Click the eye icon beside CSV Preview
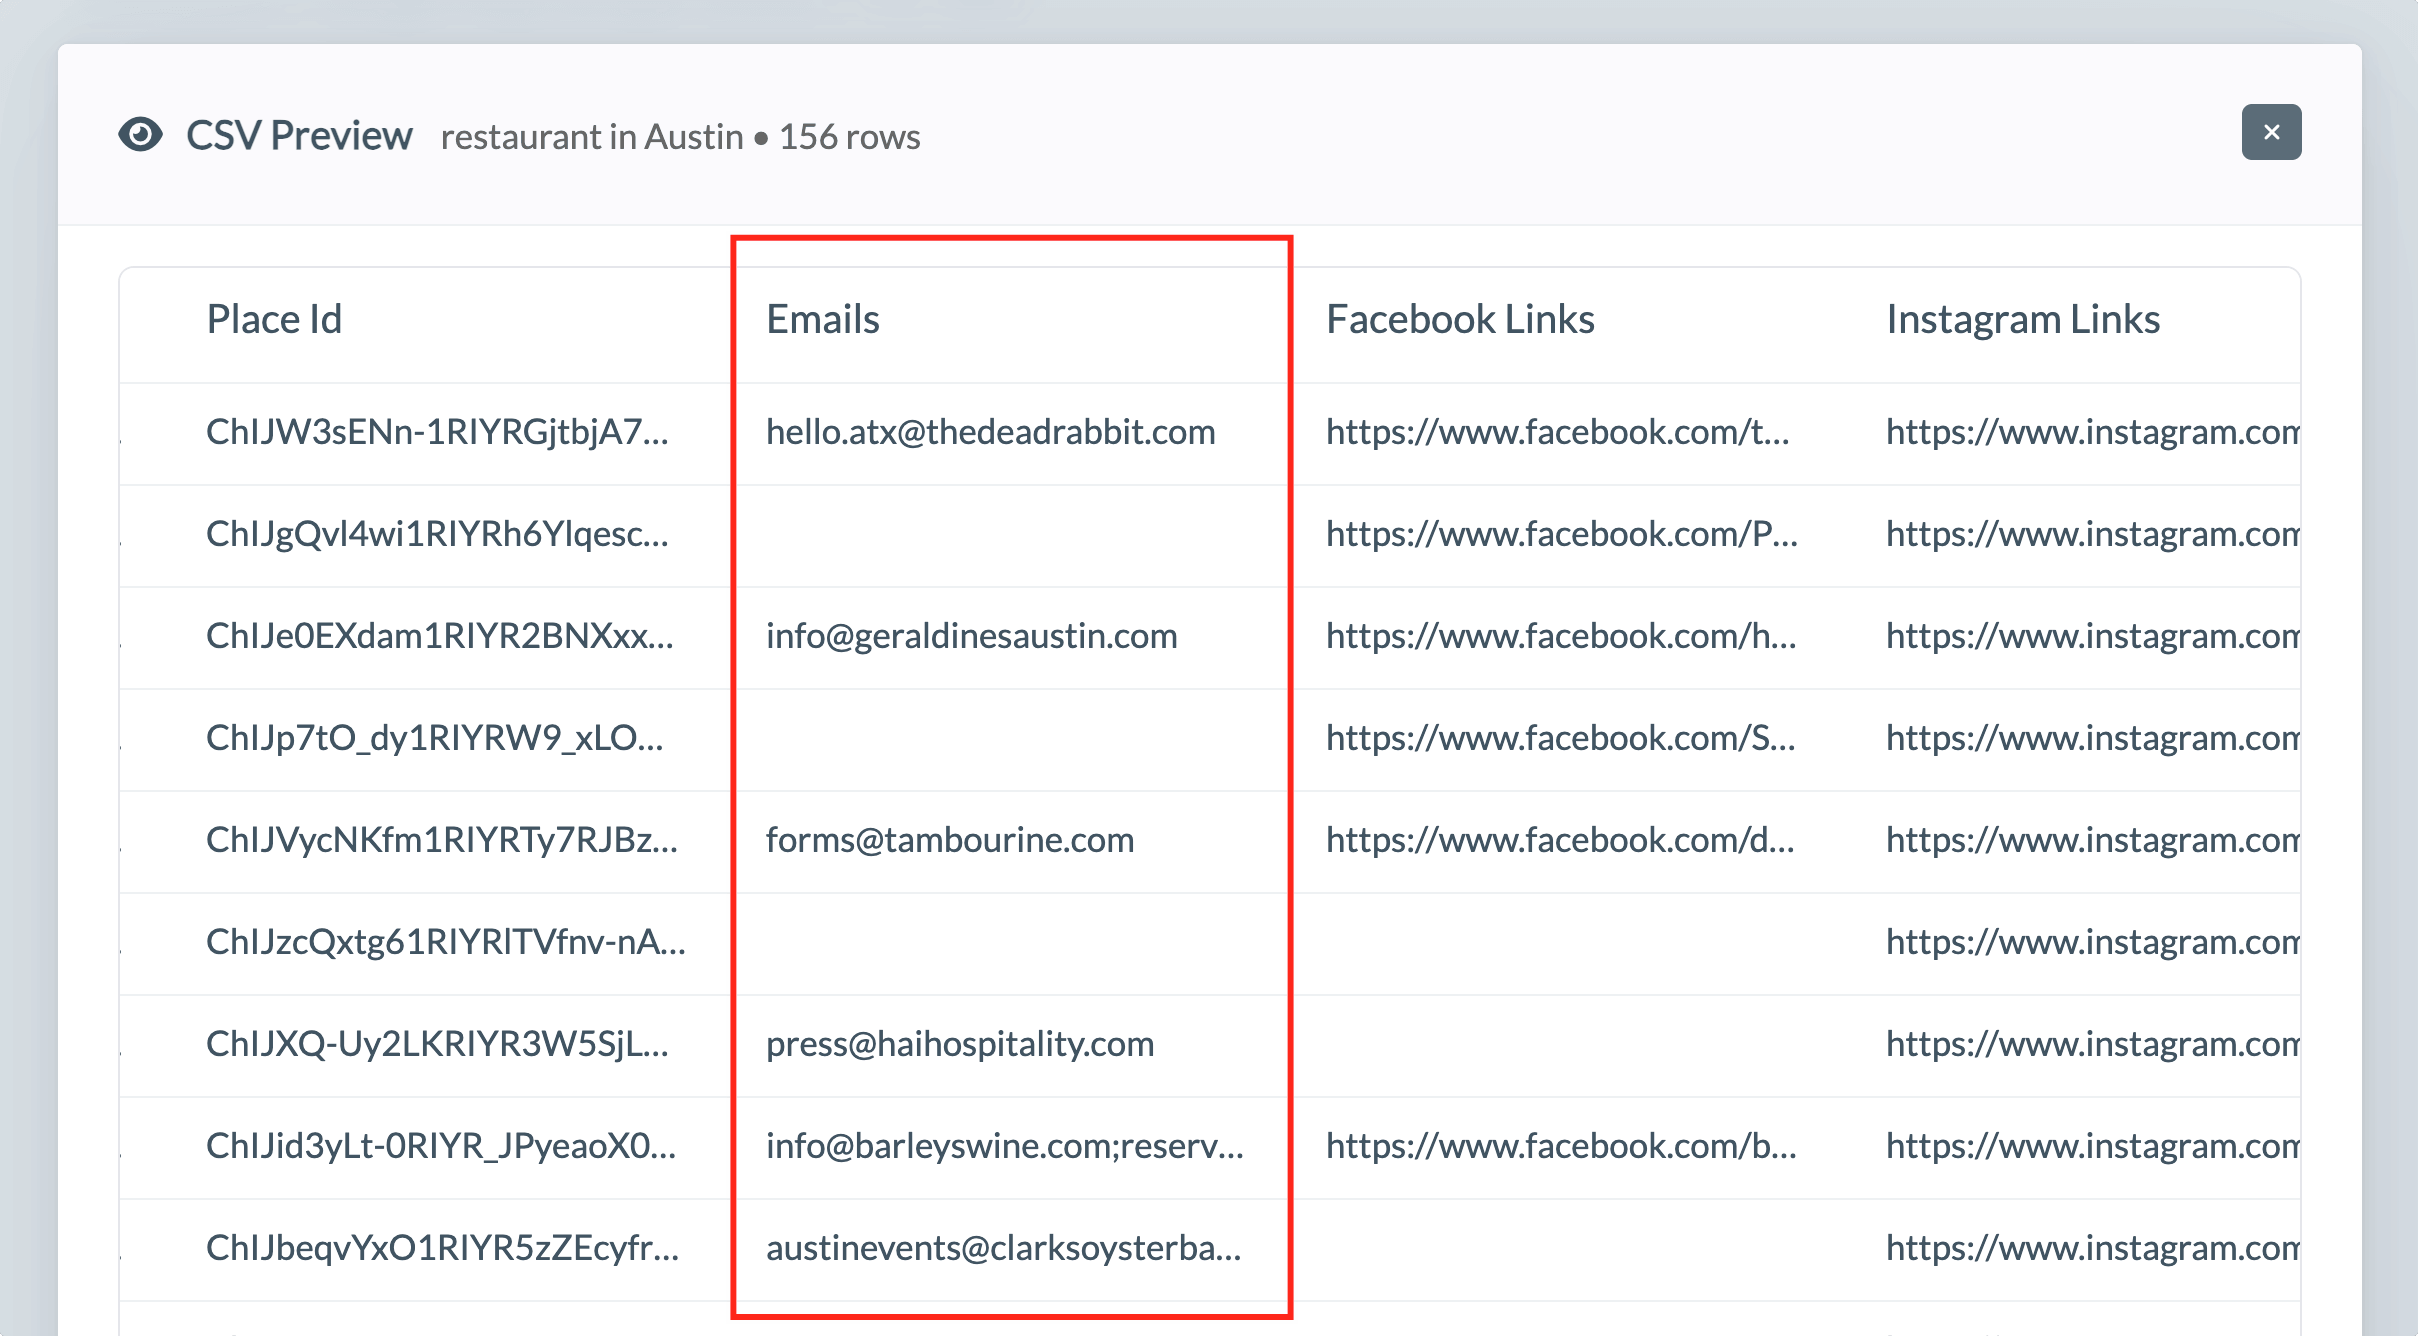2418x1336 pixels. coord(140,134)
